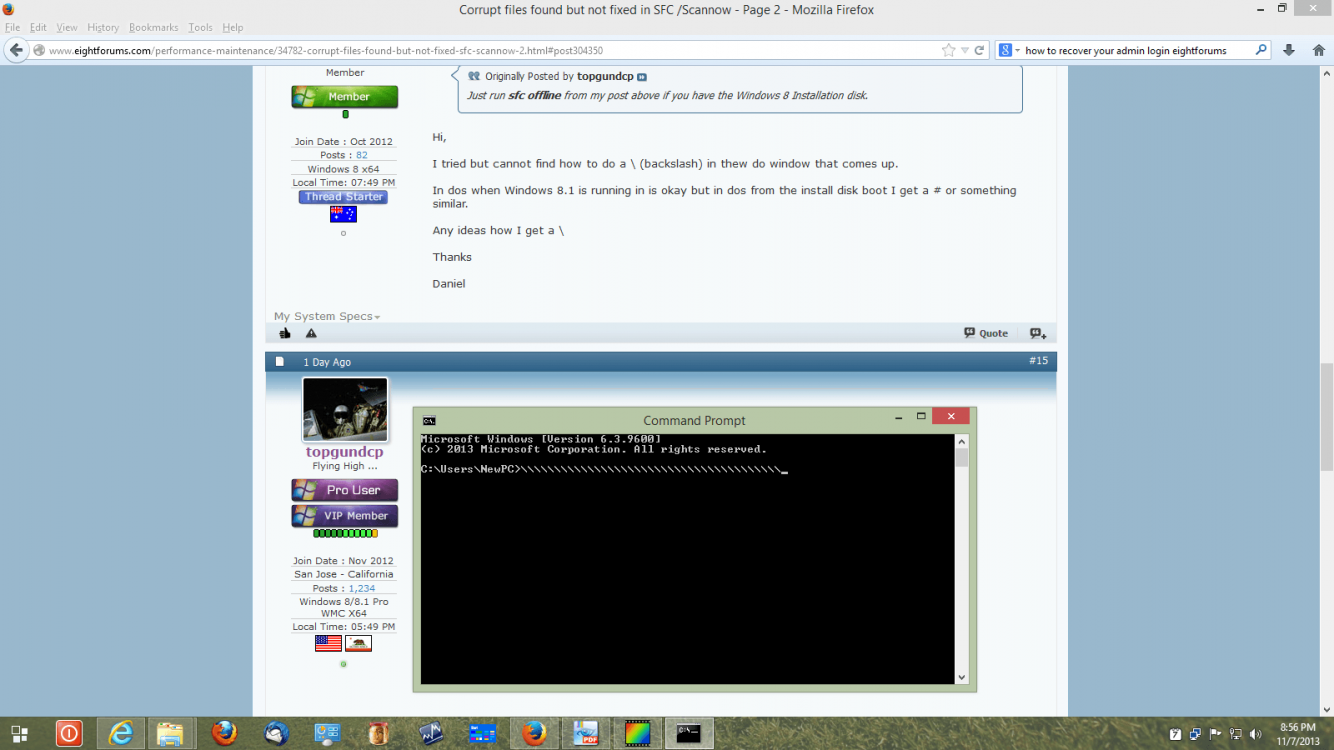View the original post via topgundcp quote arrow
This screenshot has width=1334, height=750.
(x=642, y=77)
